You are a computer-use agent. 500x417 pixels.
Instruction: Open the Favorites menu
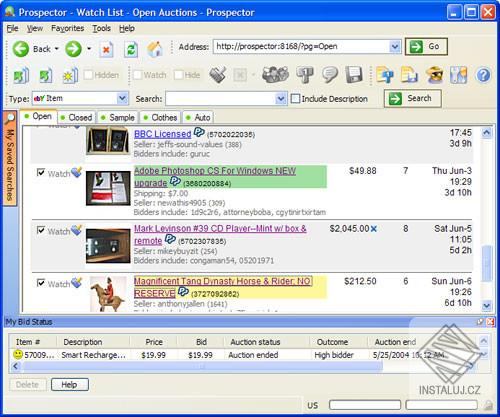tap(67, 28)
